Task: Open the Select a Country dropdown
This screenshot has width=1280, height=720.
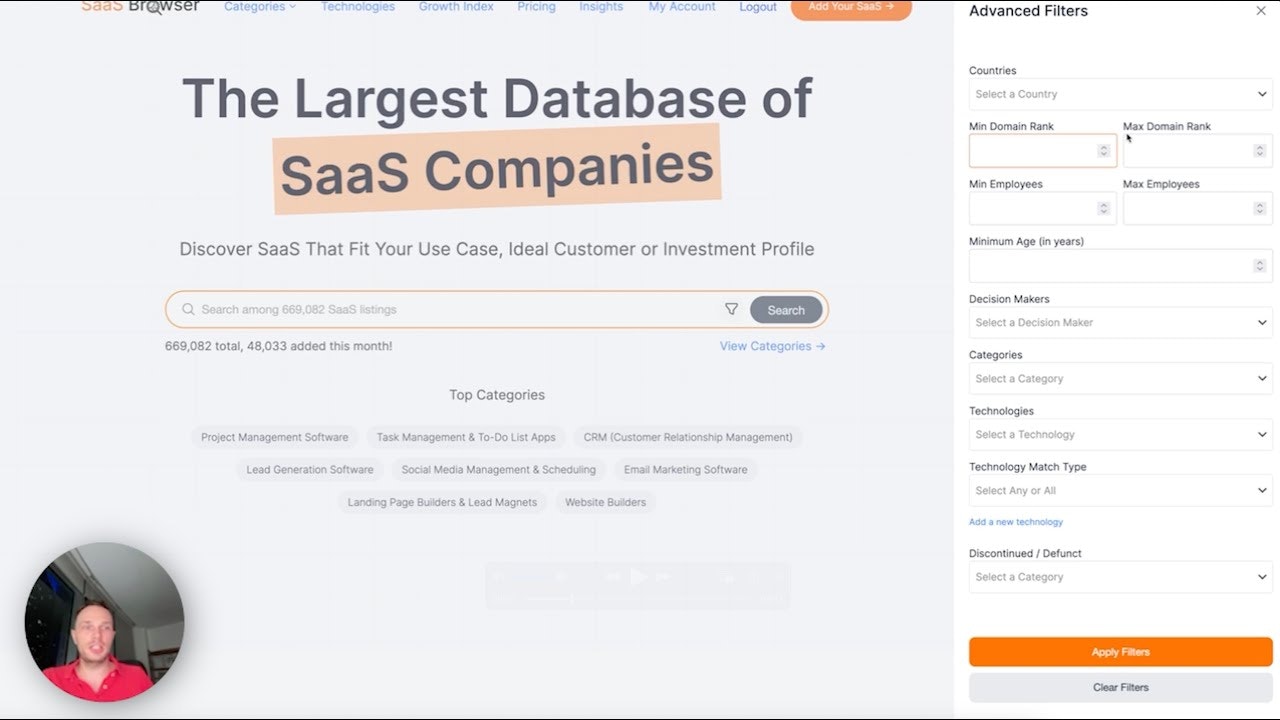Action: [1119, 94]
